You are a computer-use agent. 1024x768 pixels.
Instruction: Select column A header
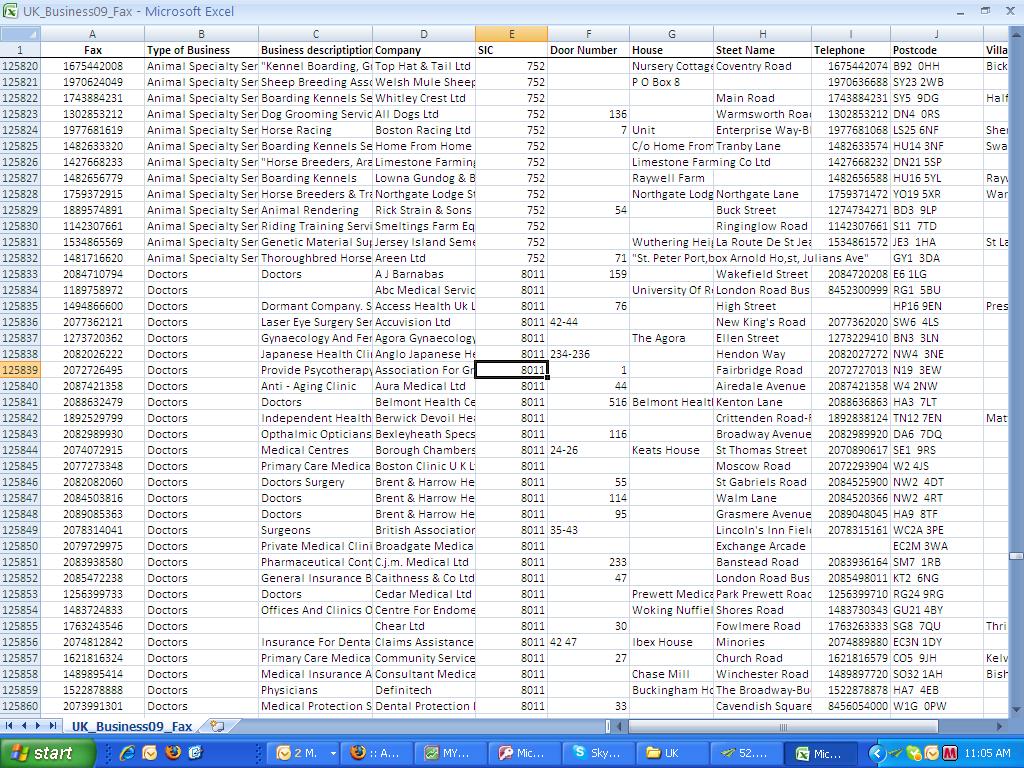92,33
